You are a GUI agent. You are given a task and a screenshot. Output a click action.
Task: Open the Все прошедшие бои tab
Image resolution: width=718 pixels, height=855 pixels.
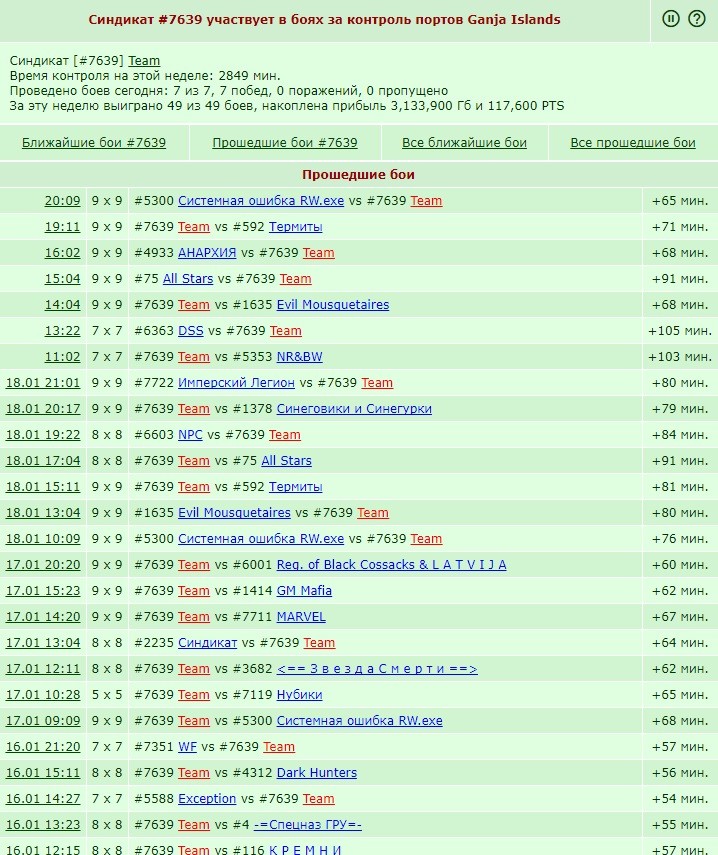(633, 143)
